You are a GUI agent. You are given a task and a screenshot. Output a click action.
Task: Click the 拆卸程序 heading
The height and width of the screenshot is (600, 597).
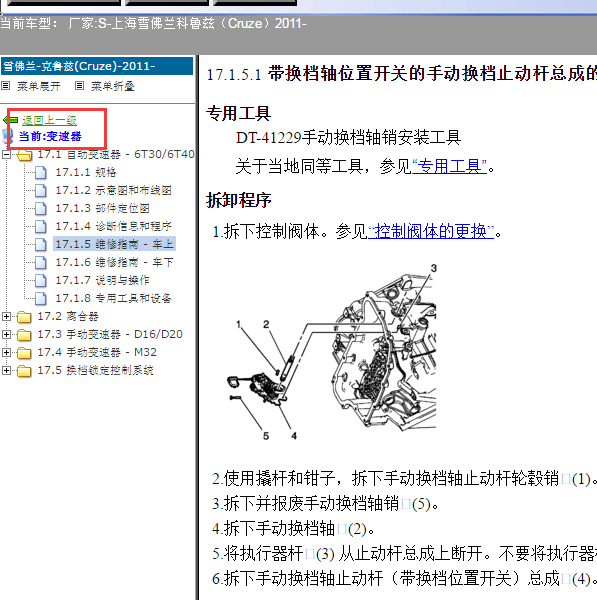239,200
